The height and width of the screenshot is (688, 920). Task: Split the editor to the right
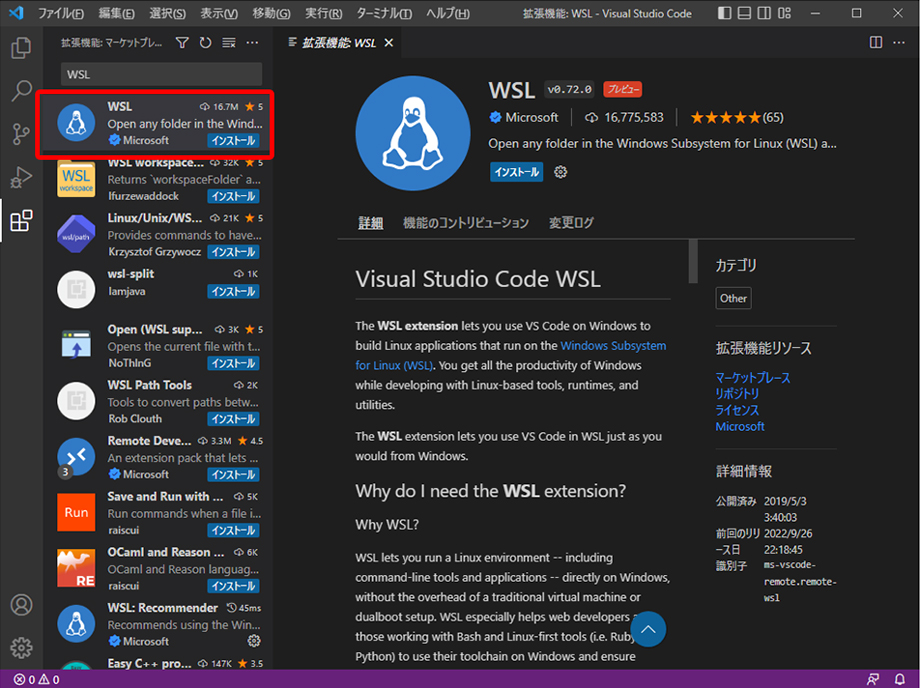coord(875,42)
